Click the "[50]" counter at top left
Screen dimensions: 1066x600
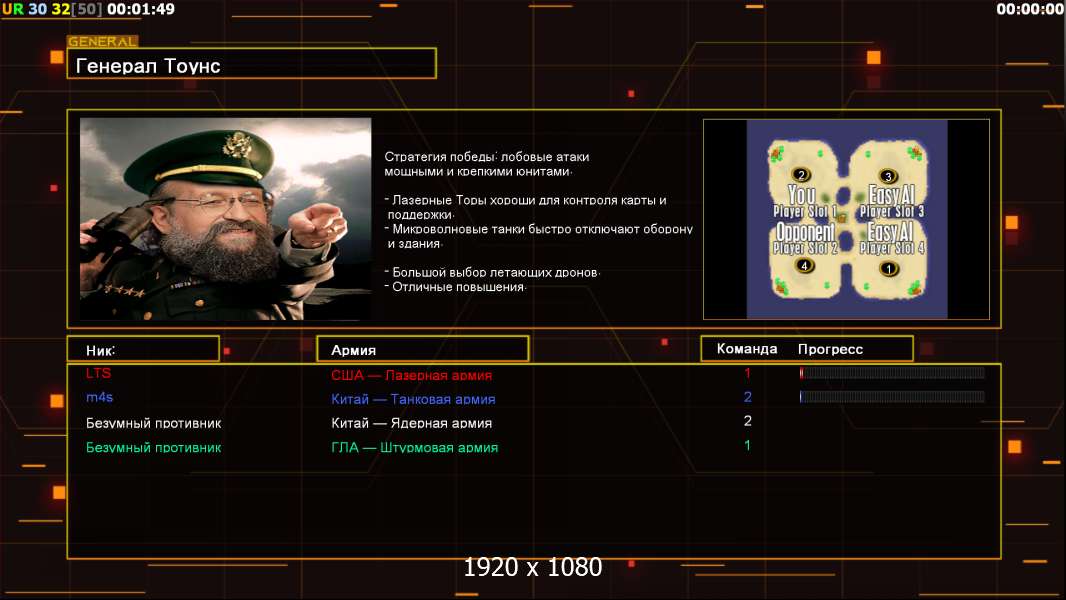tap(86, 9)
